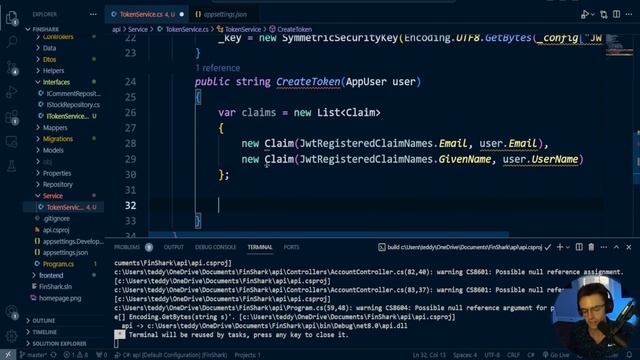Collapse the Interfaces folder
640x360 pixels.
56,82
